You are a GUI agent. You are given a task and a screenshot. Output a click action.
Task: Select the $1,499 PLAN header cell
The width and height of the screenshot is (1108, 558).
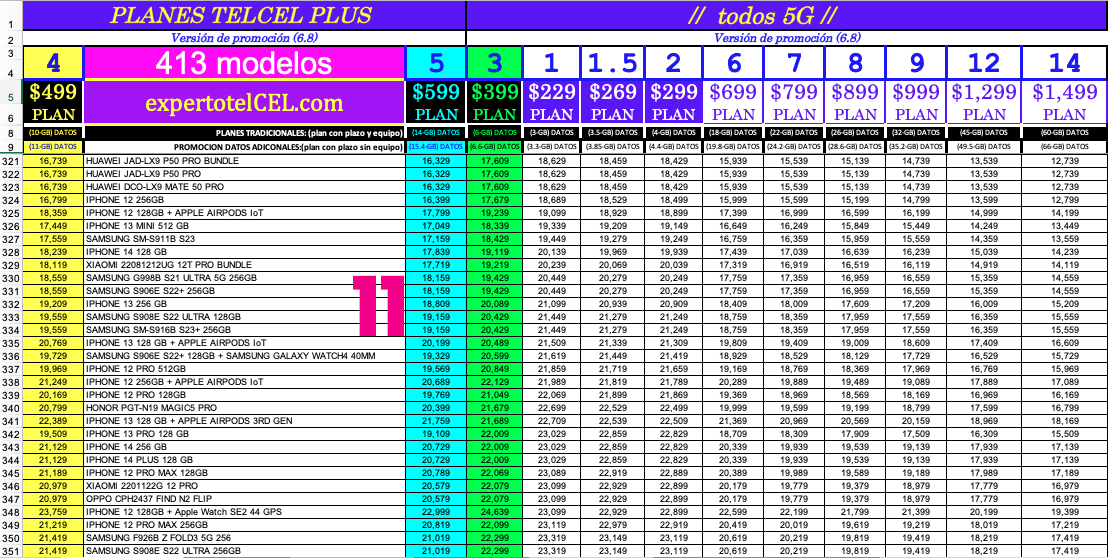[x=1065, y=103]
